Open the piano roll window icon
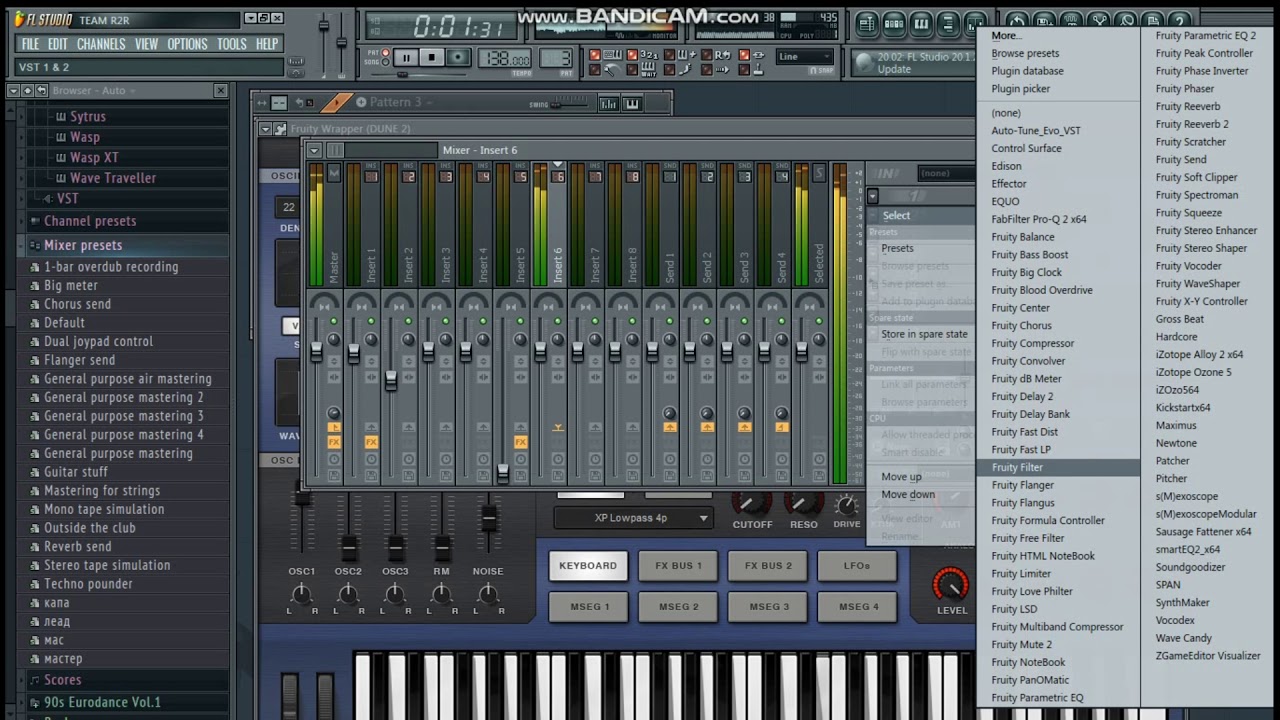This screenshot has width=1280, height=720. click(x=921, y=23)
